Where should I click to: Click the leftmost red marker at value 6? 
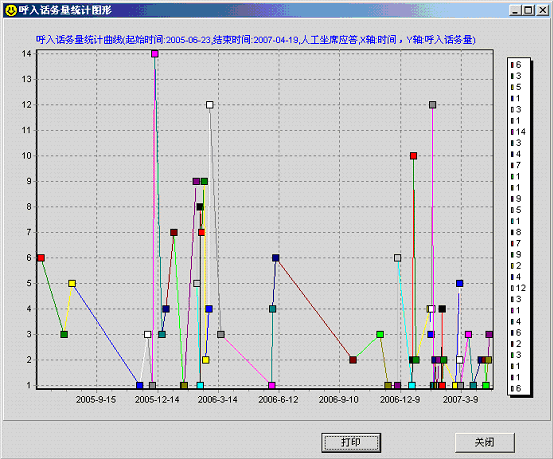click(x=41, y=258)
